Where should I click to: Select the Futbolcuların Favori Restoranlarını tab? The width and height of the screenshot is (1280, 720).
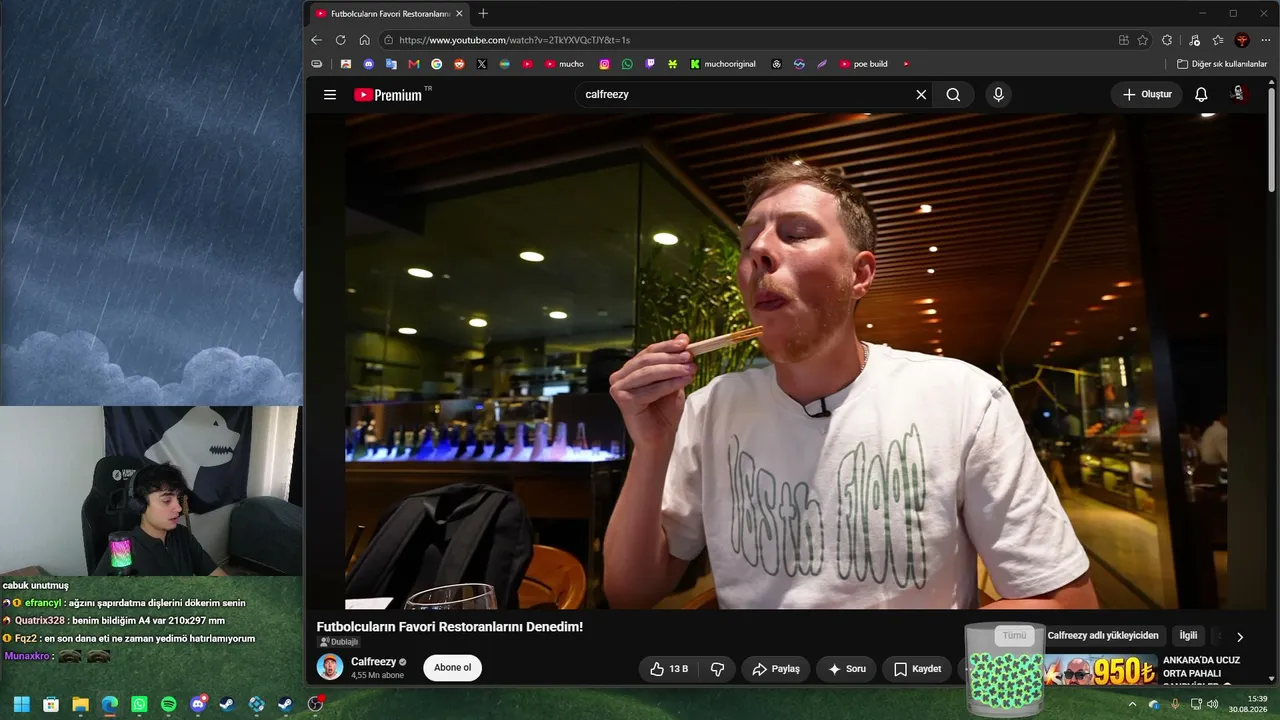(x=390, y=14)
